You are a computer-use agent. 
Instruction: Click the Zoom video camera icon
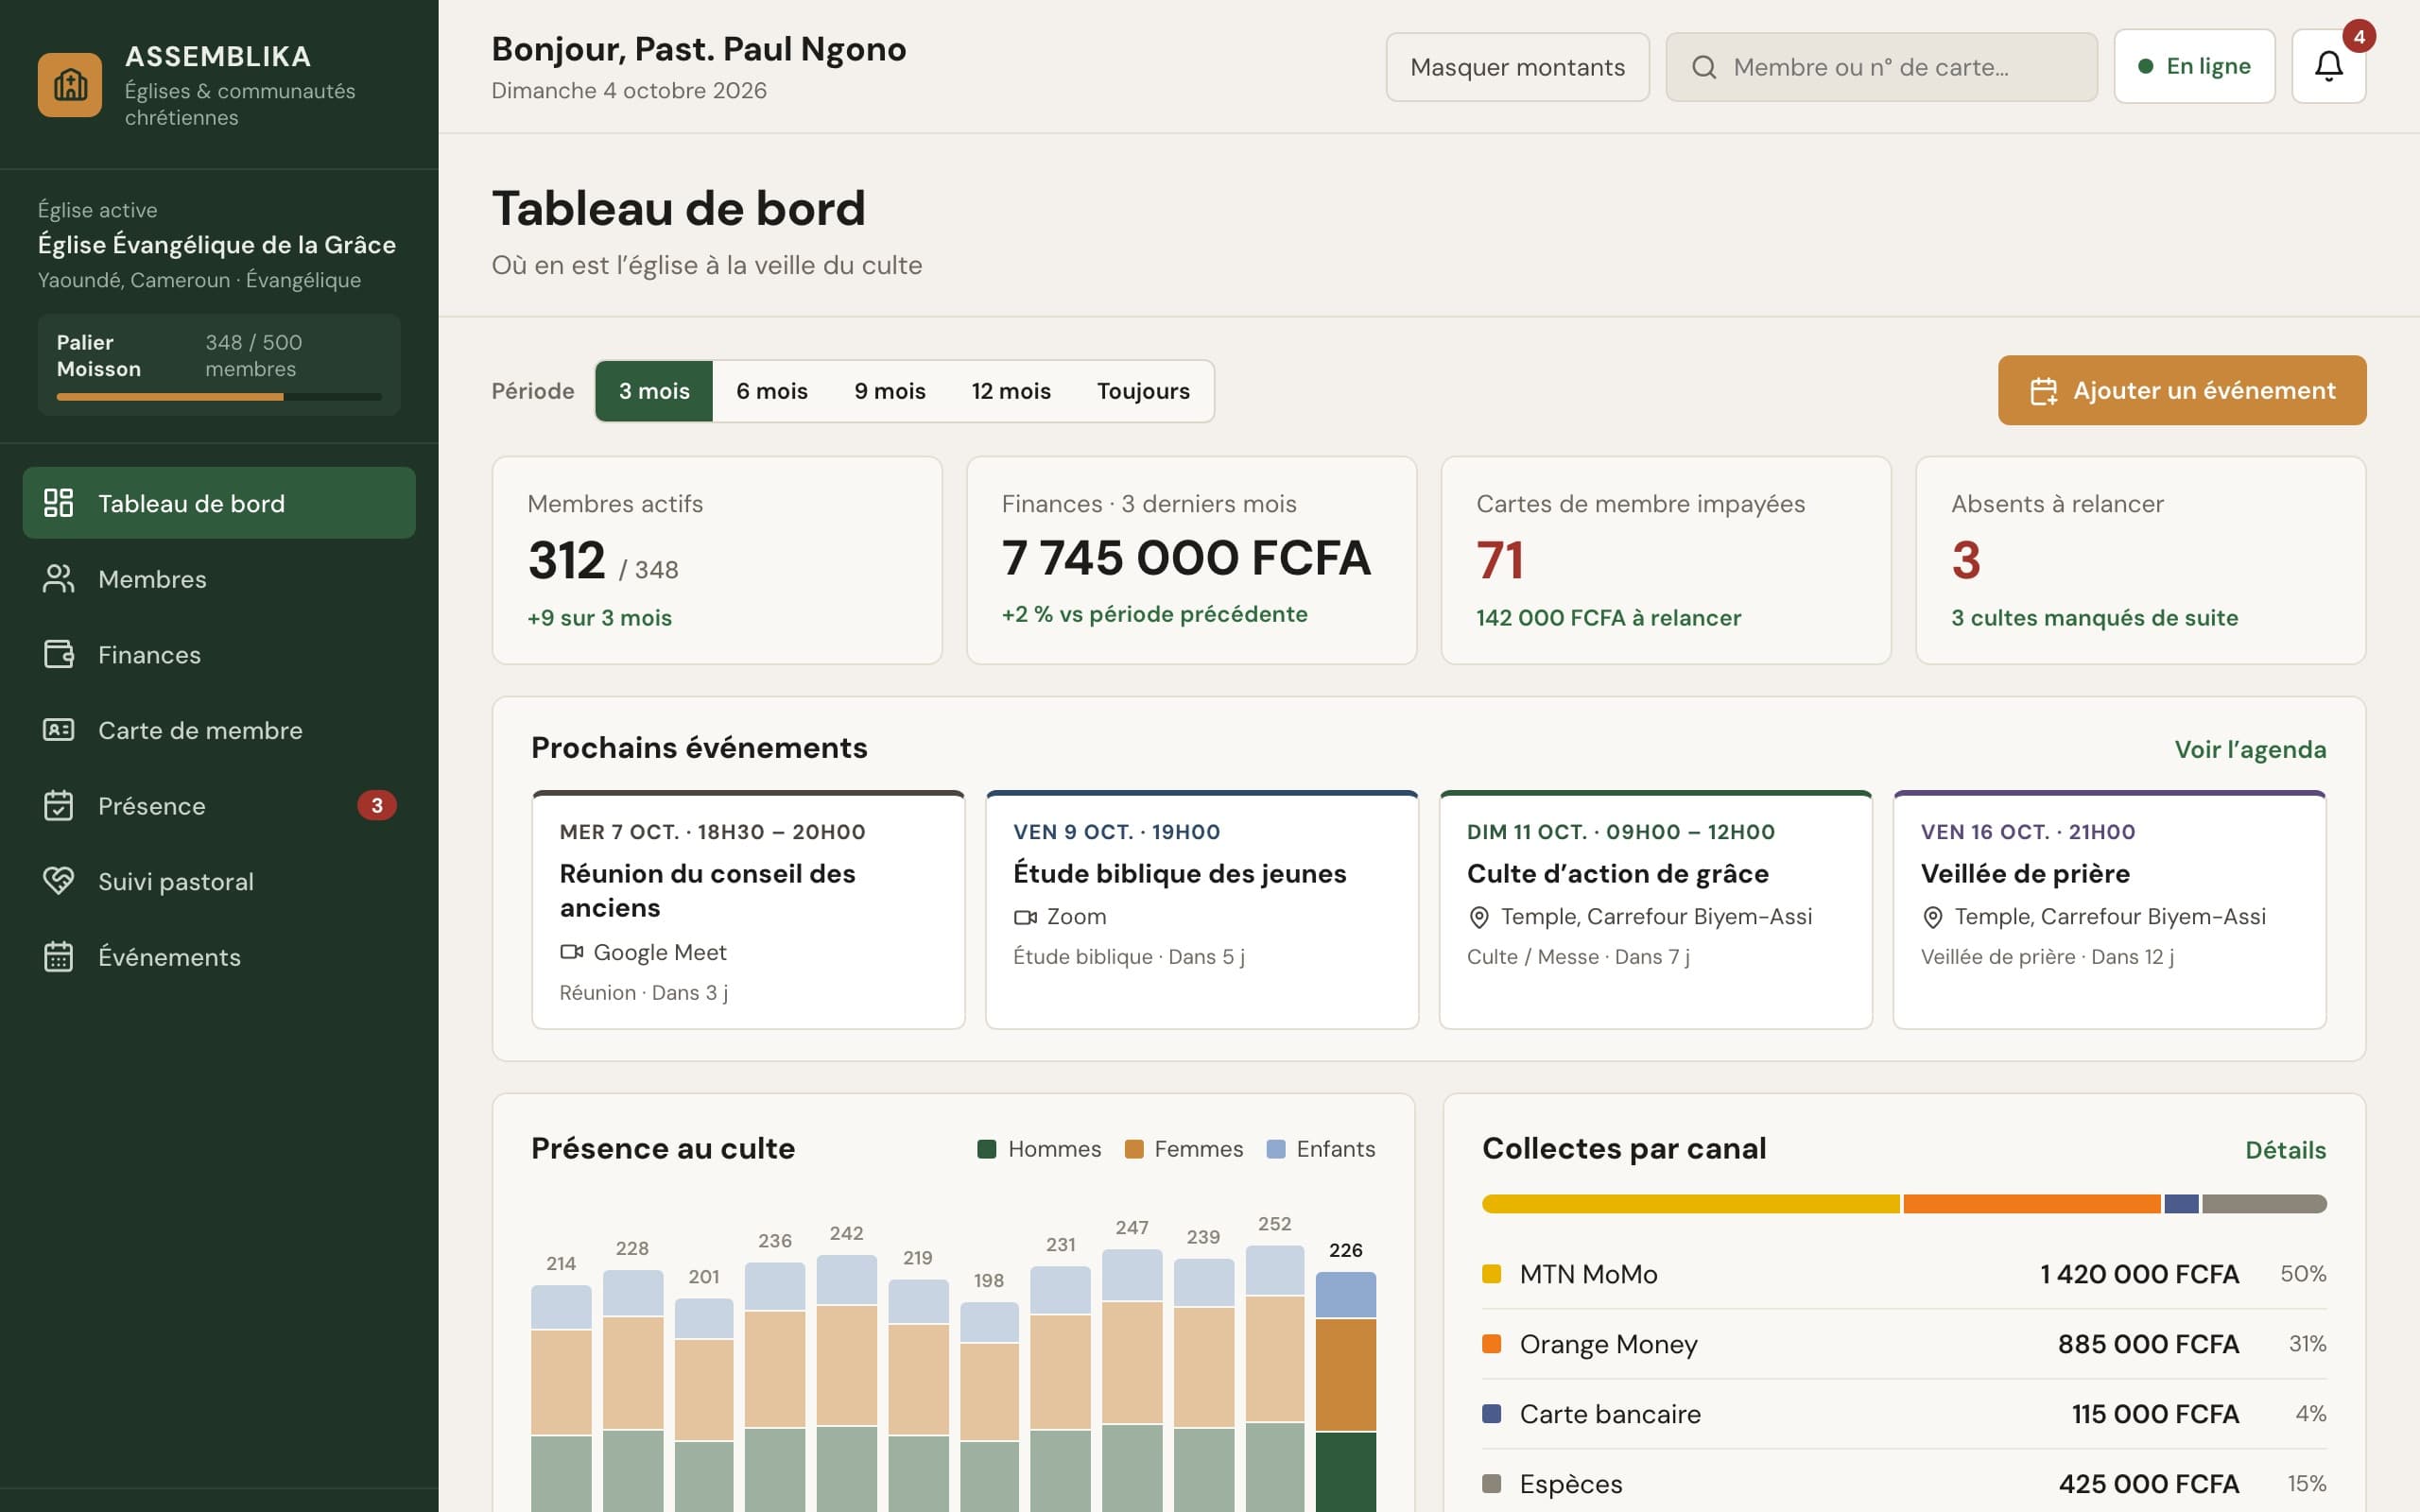[x=1025, y=917]
